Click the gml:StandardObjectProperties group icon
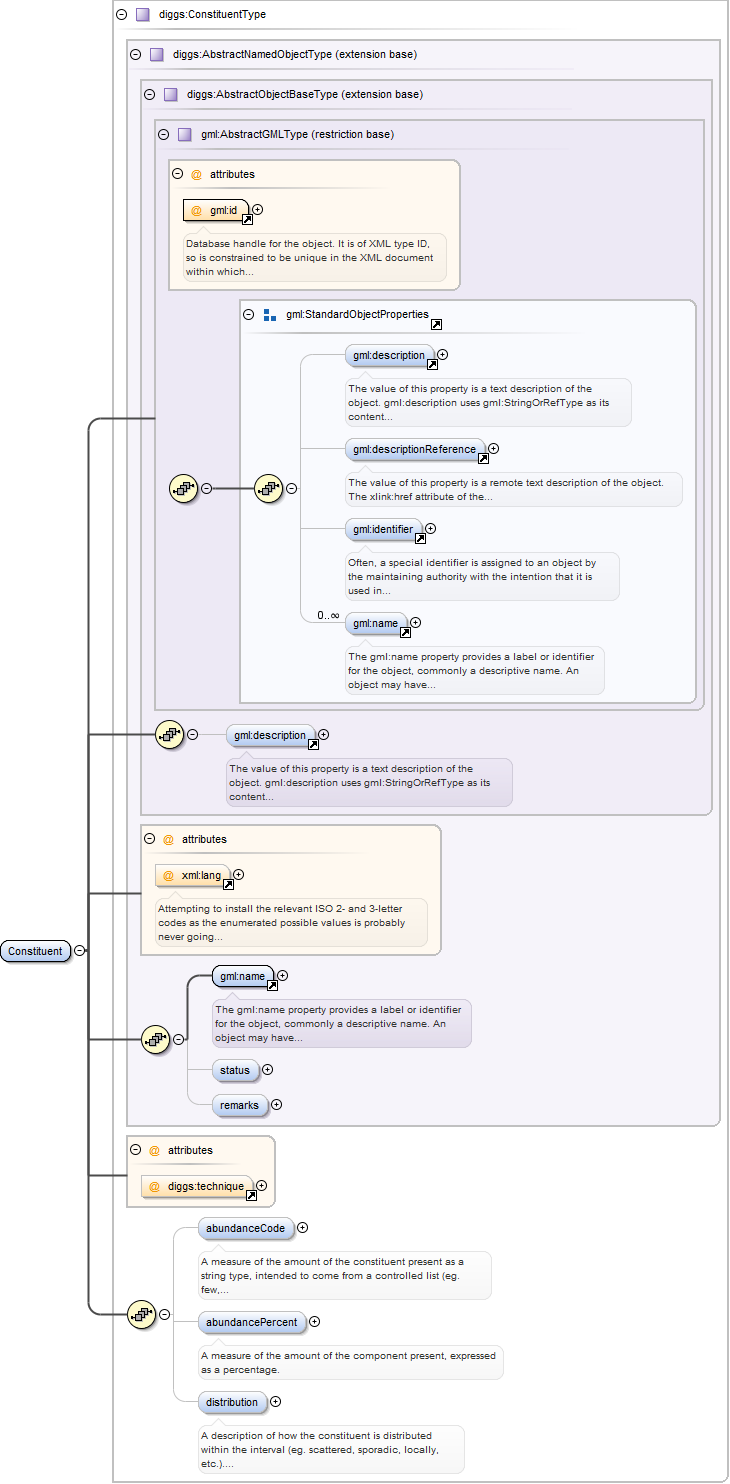The width and height of the screenshot is (730, 1484). coord(269,315)
